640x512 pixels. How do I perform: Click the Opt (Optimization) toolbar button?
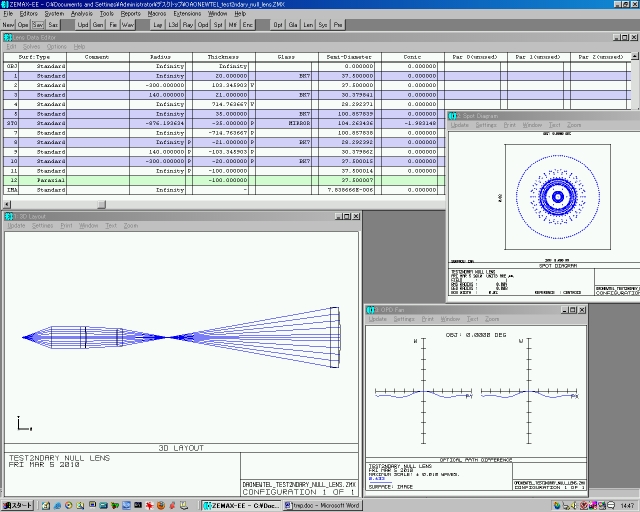(278, 25)
